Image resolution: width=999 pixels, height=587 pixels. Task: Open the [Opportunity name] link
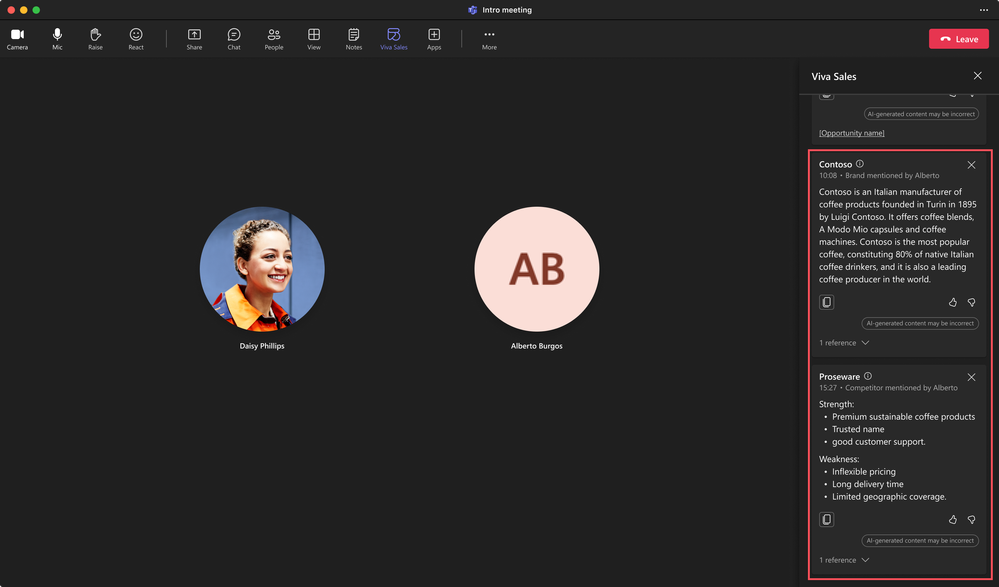[x=852, y=133]
